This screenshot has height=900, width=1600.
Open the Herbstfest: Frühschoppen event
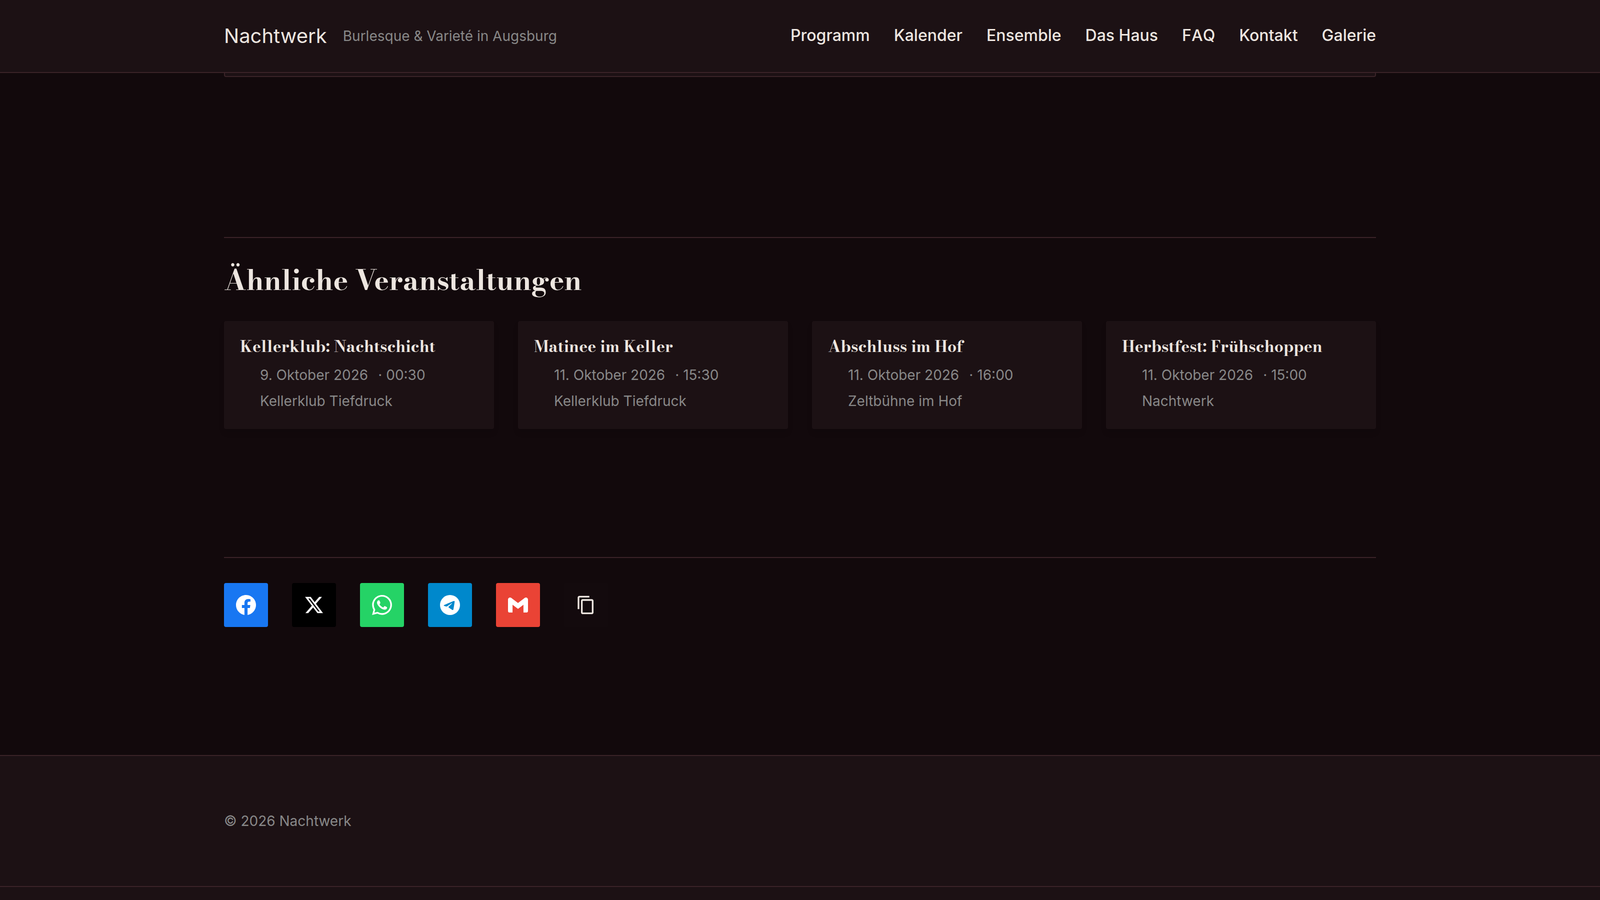(x=1241, y=375)
